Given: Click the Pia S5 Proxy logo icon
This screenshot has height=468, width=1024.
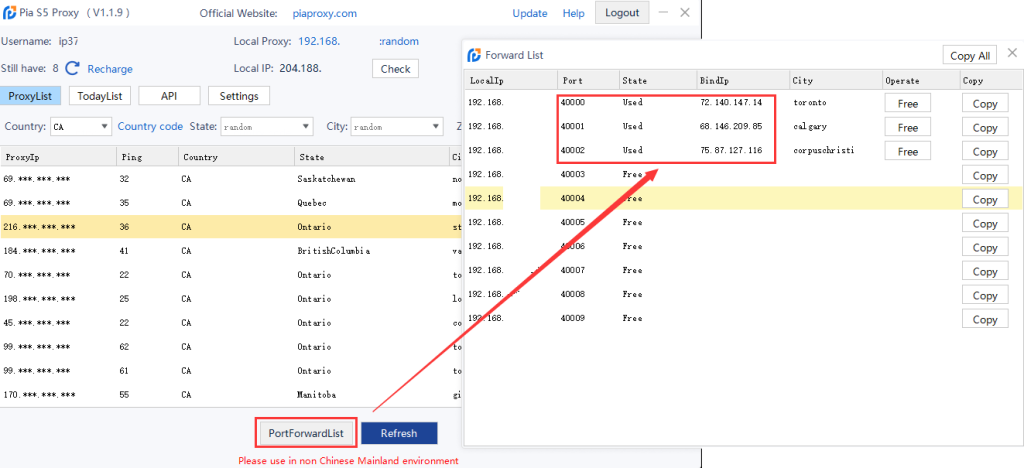Looking at the screenshot, I should [x=10, y=12].
